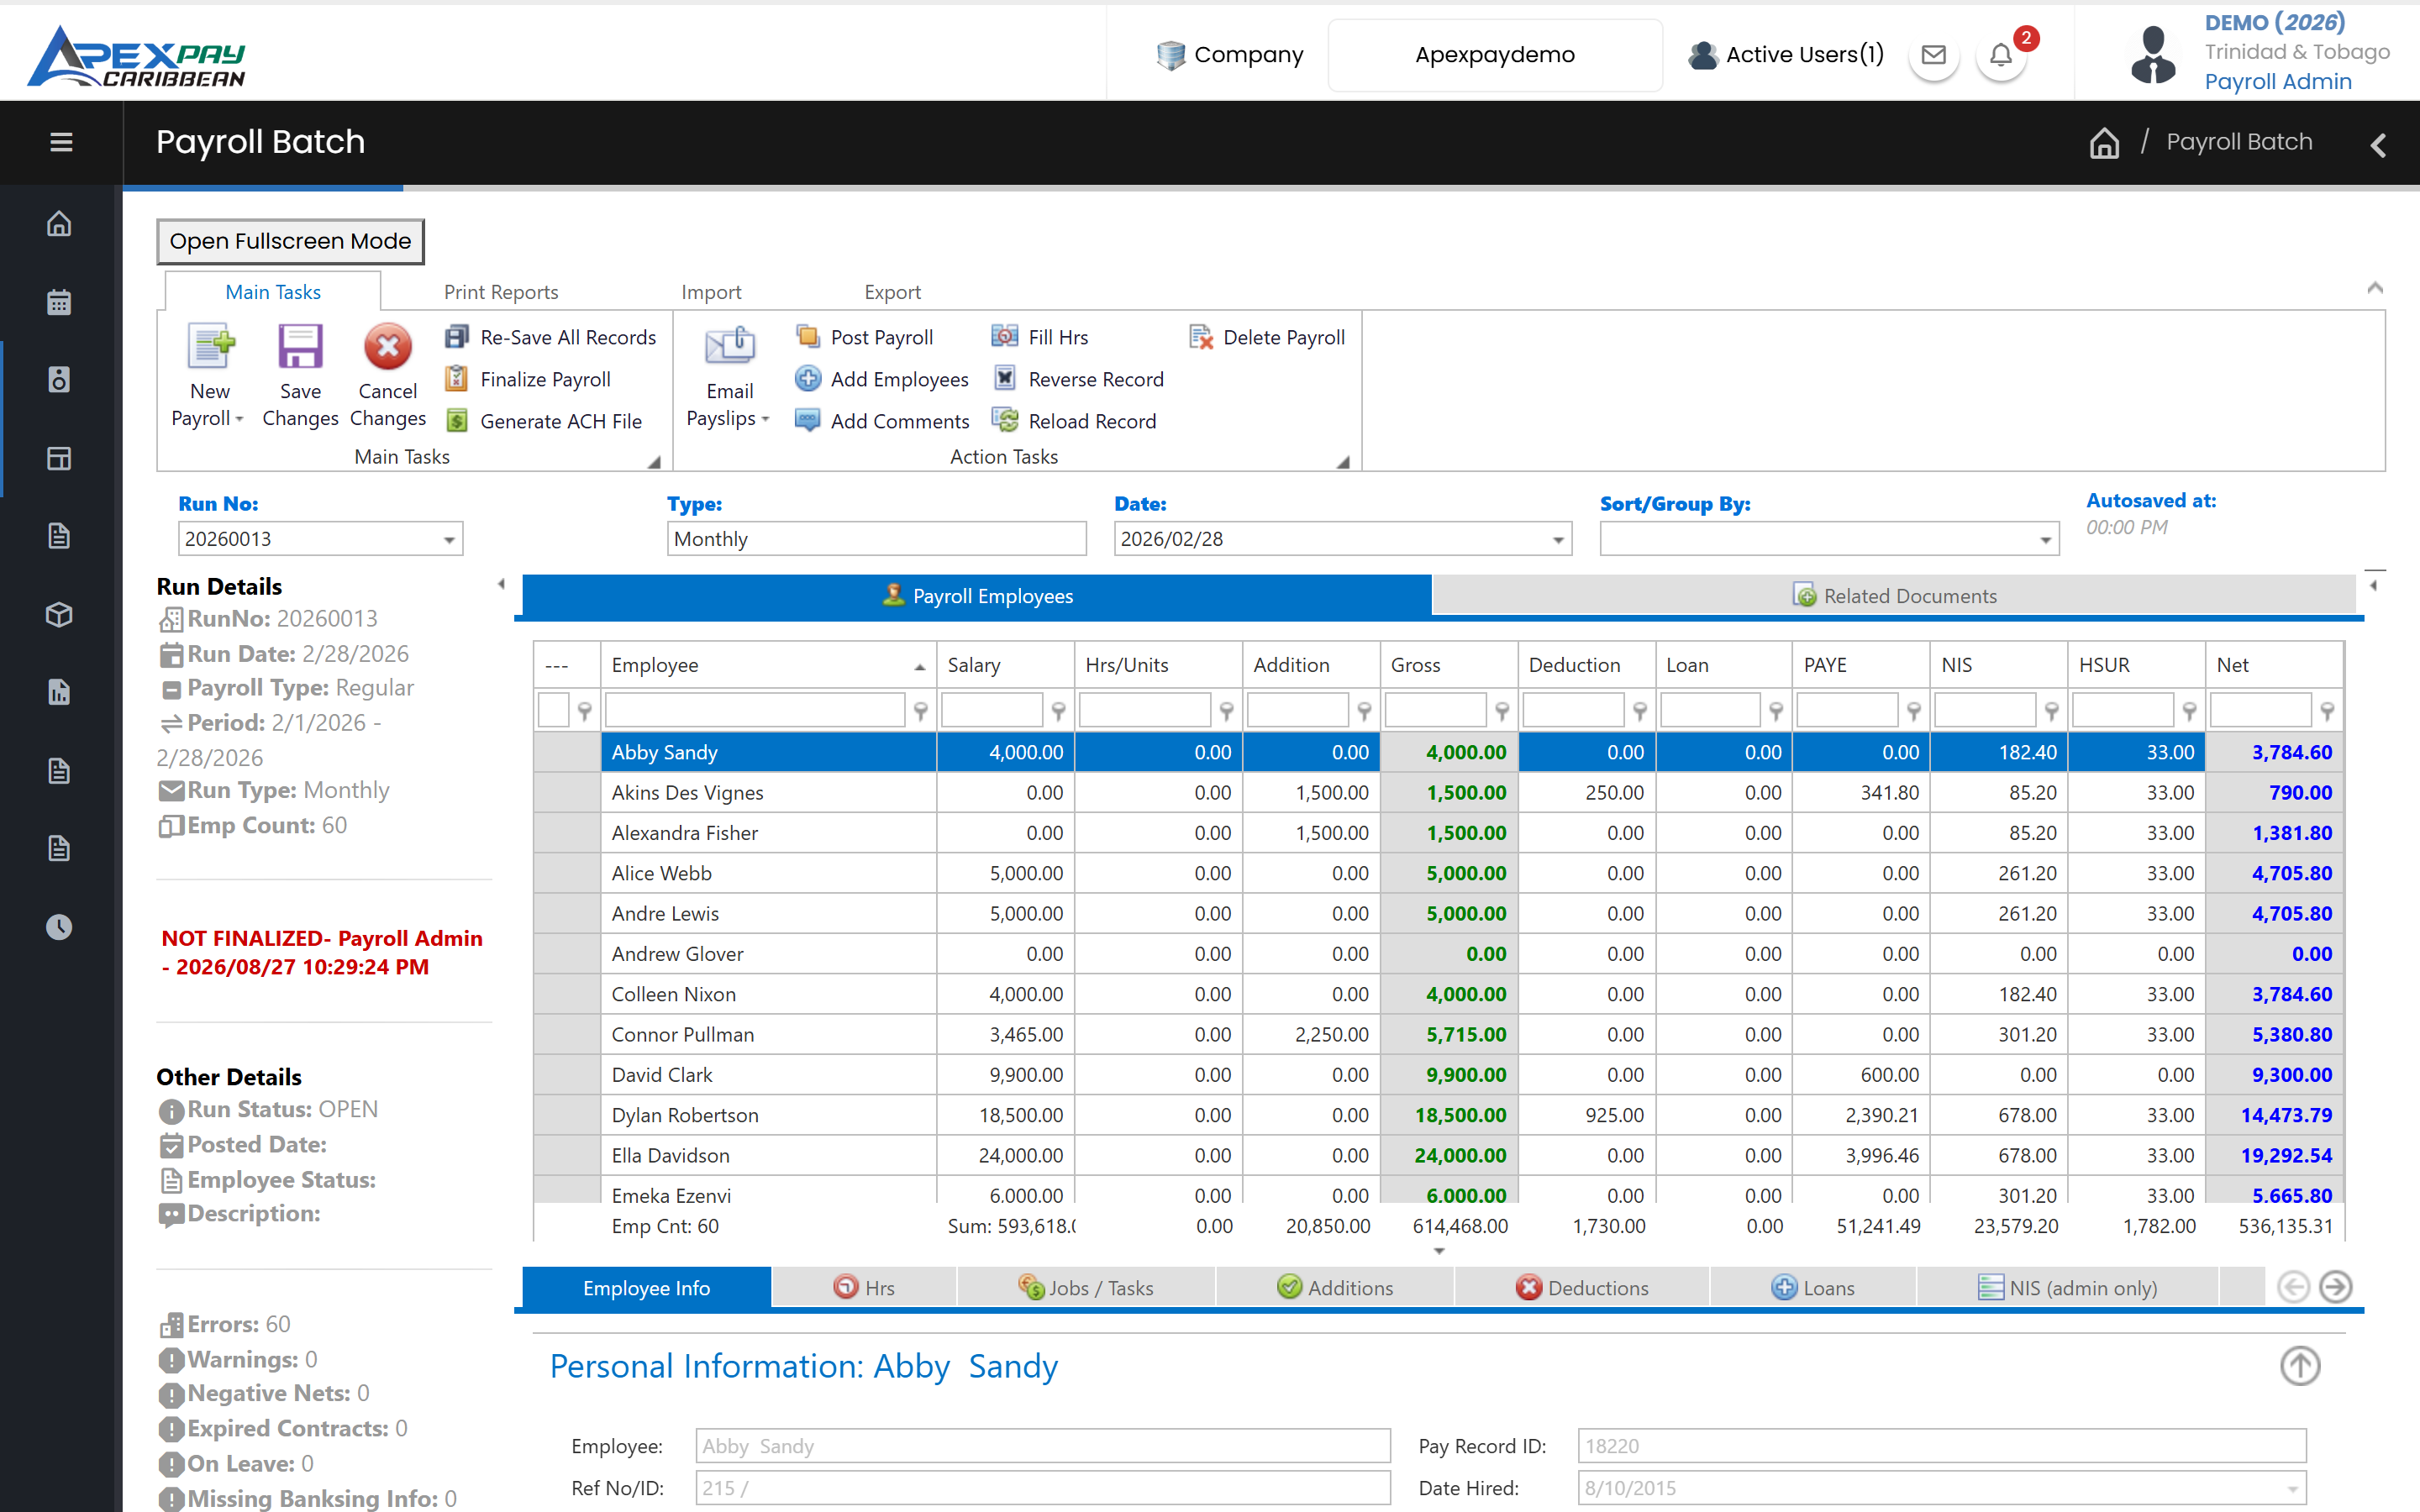Click Re-Save All Records

(551, 337)
